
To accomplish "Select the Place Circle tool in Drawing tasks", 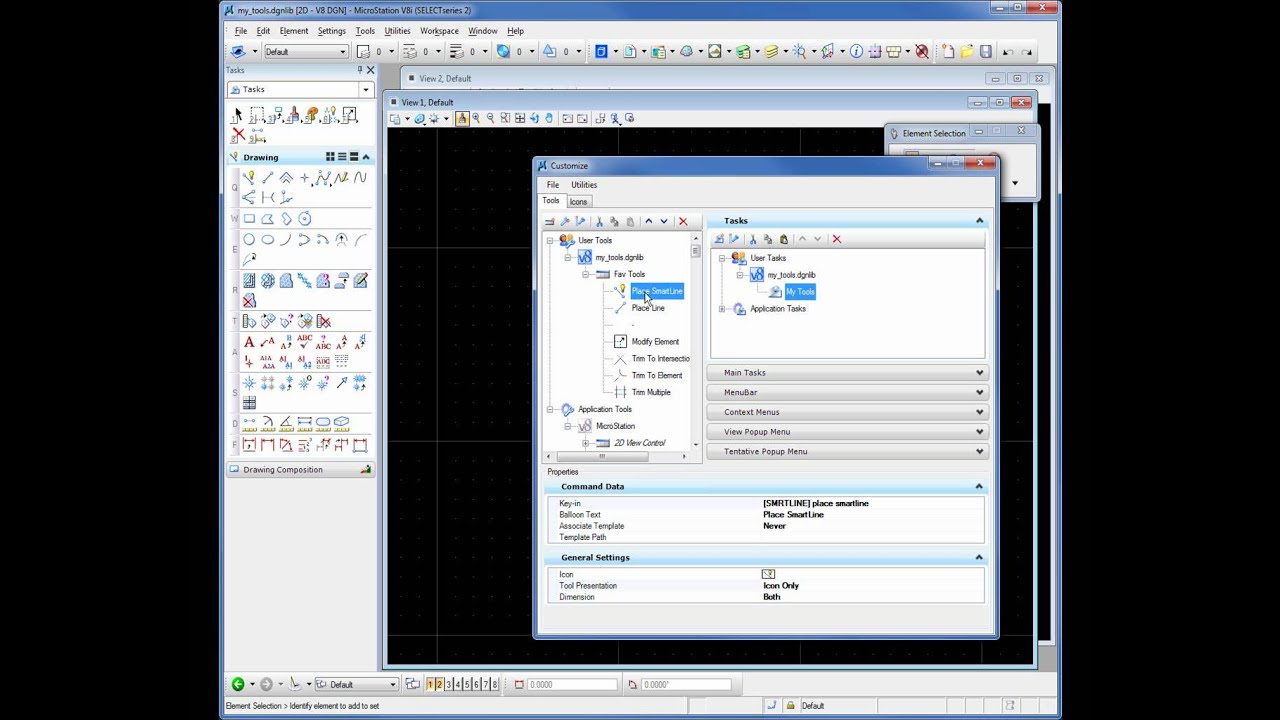I will coord(249,240).
